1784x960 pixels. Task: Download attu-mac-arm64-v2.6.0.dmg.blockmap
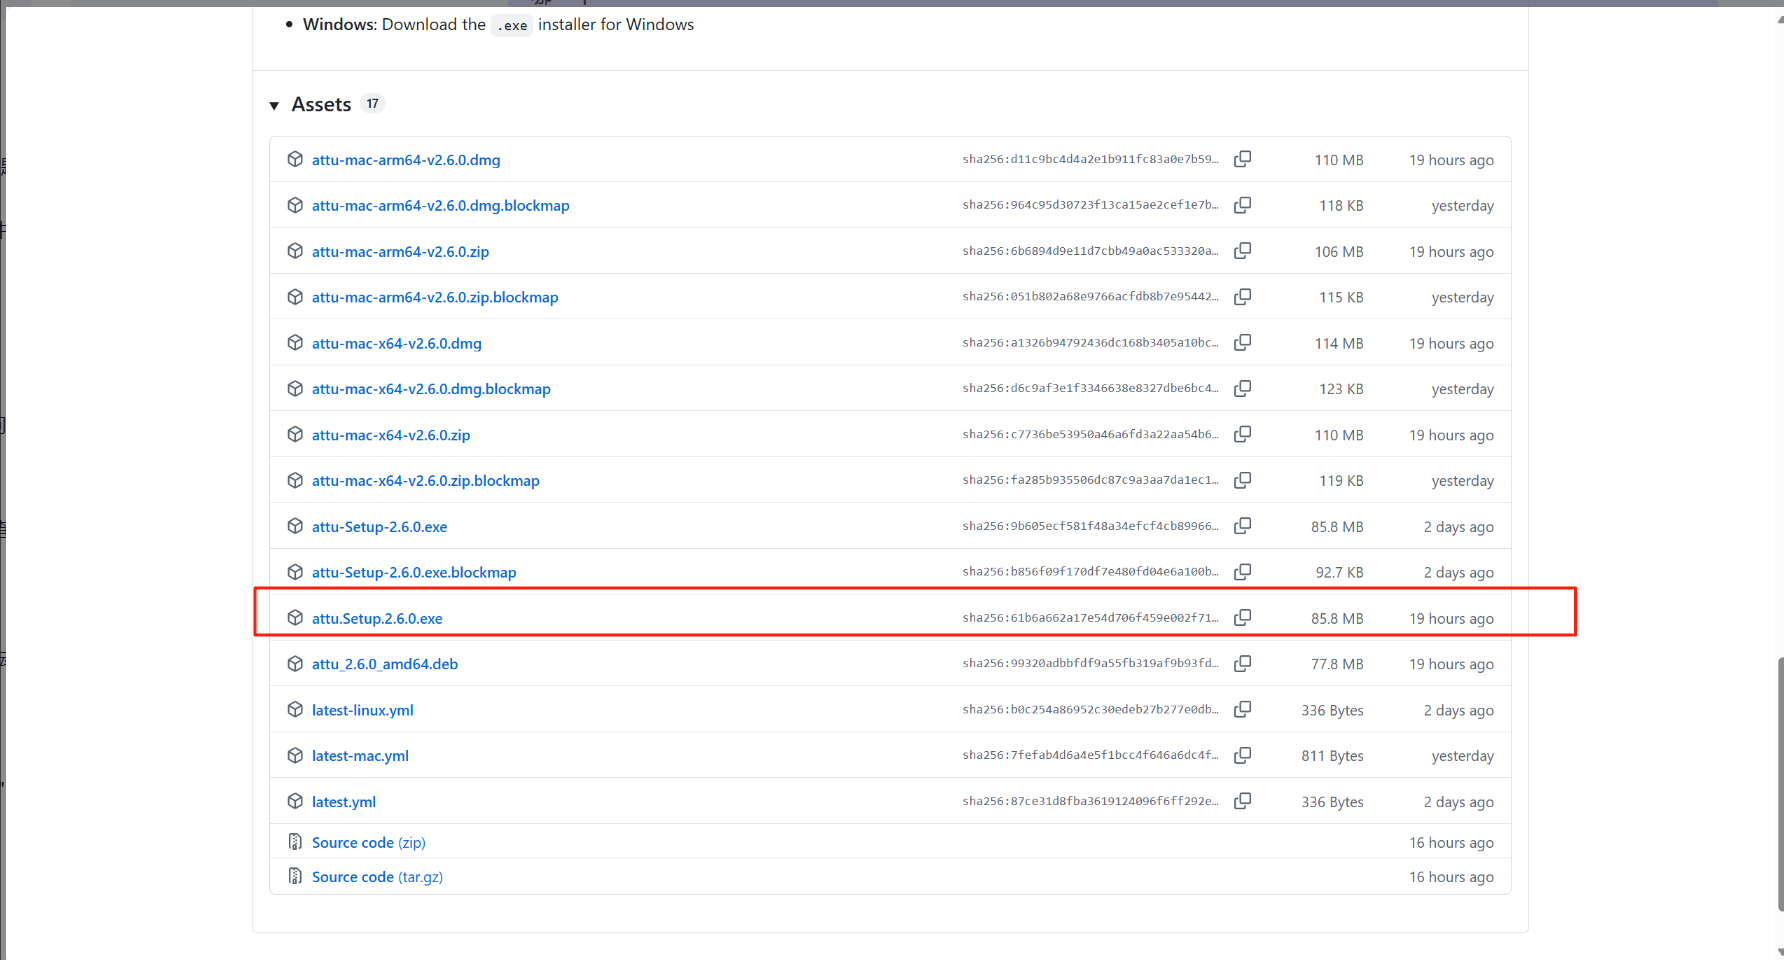[x=440, y=206]
